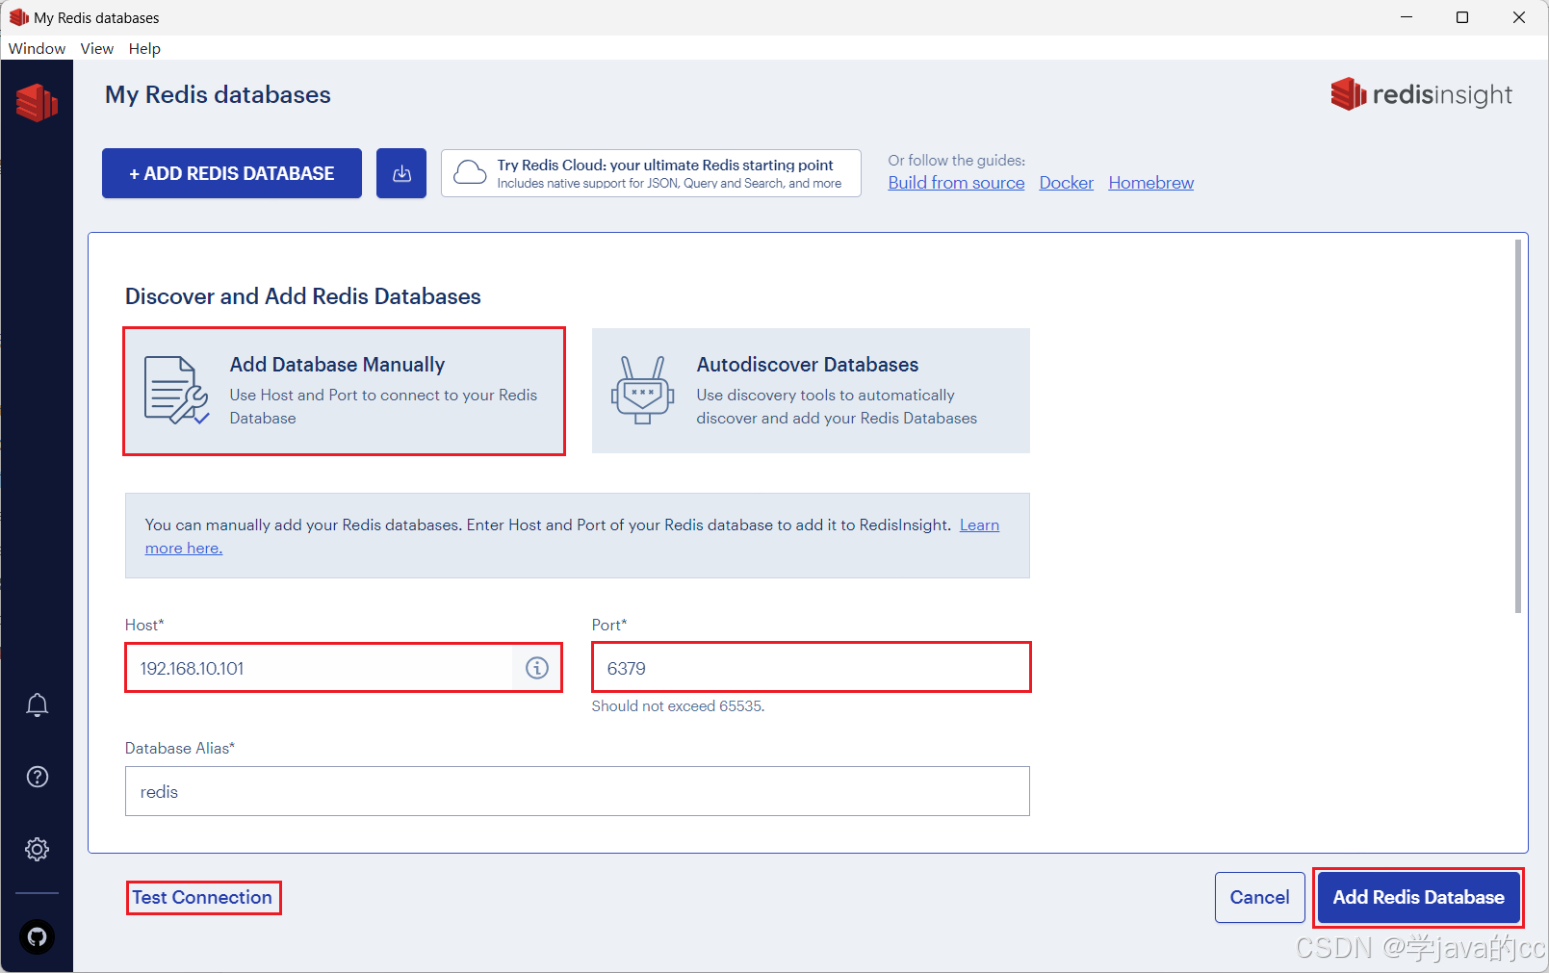The width and height of the screenshot is (1549, 974).
Task: Open the Window menu
Action: (37, 48)
